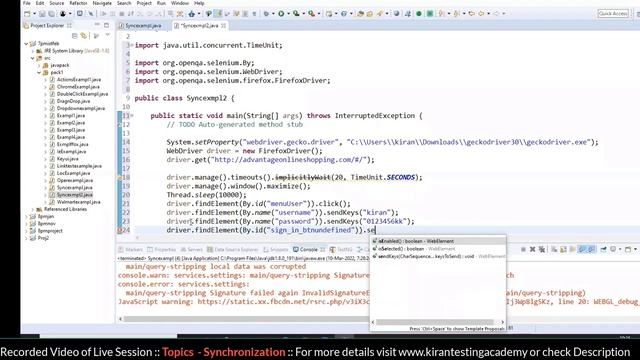Screen dimensions: 640x360
Task: Open the Run dropdown arrow
Action: [288, 14]
